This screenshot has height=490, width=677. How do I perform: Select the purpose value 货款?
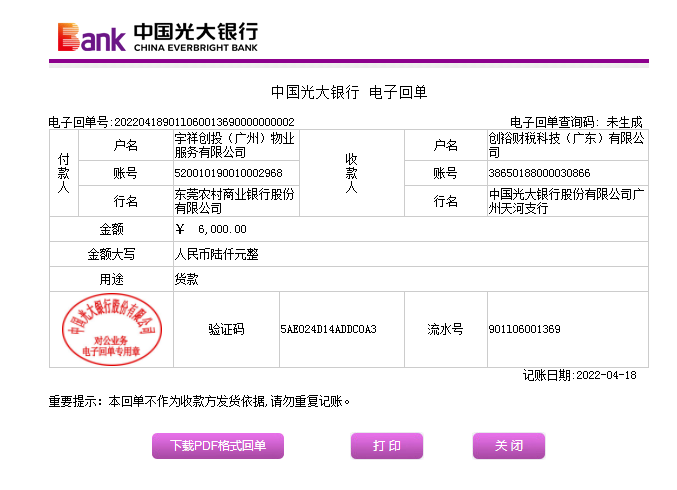[187, 279]
